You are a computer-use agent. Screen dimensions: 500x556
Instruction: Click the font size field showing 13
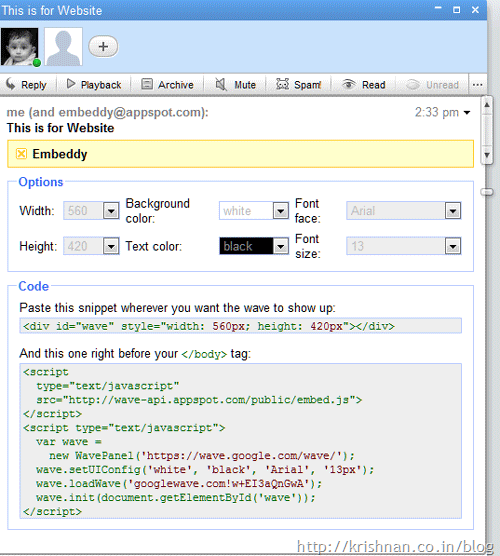pyautogui.click(x=396, y=246)
